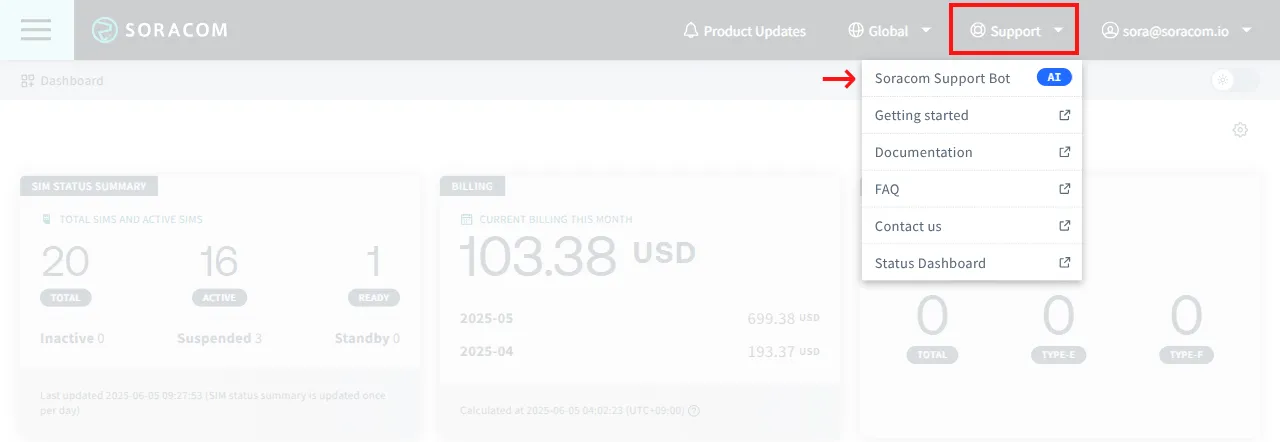Click external link icon beside FAQ
The height and width of the screenshot is (442, 1280).
click(x=1065, y=189)
